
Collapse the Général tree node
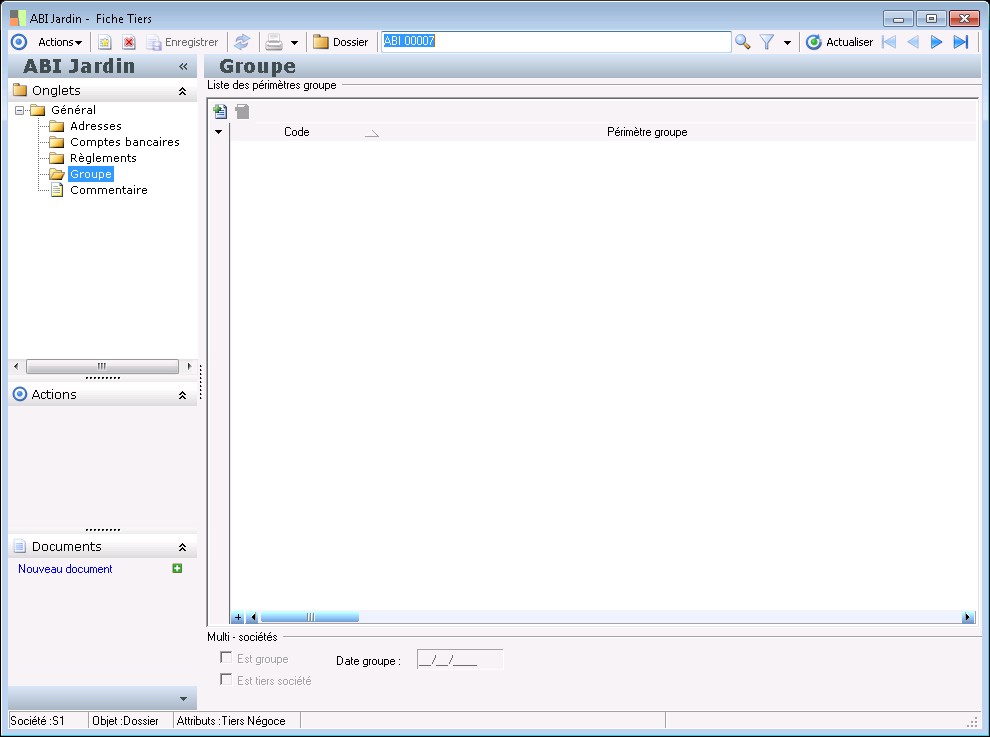(19, 110)
